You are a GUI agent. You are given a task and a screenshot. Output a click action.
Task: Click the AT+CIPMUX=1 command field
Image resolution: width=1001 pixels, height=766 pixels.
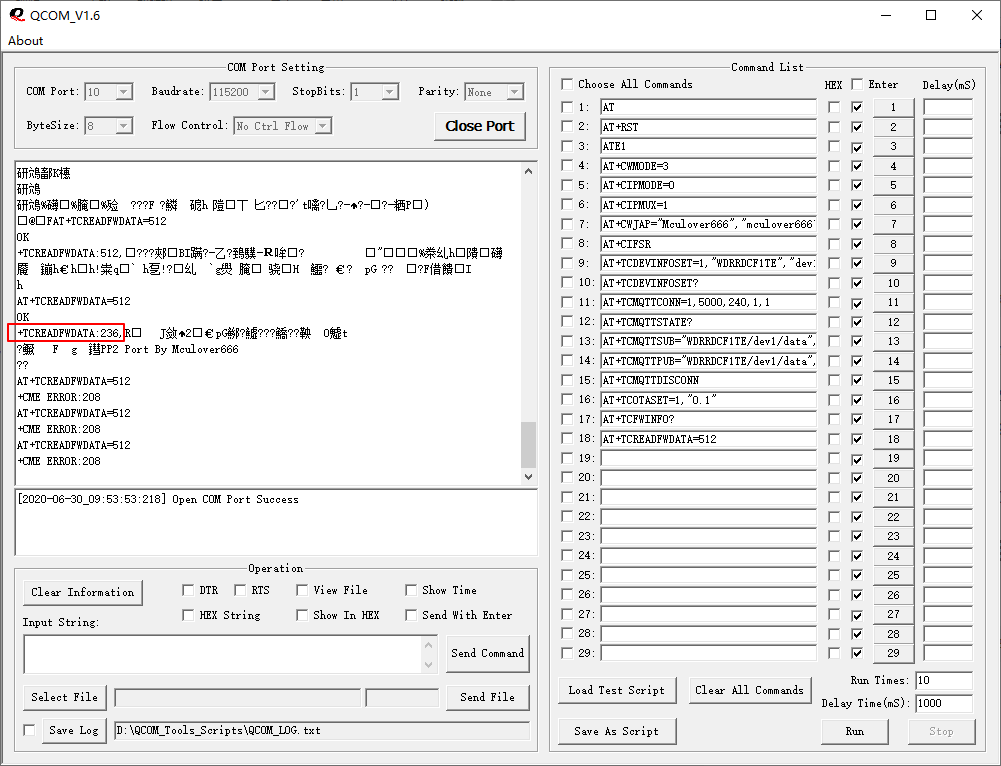(708, 205)
